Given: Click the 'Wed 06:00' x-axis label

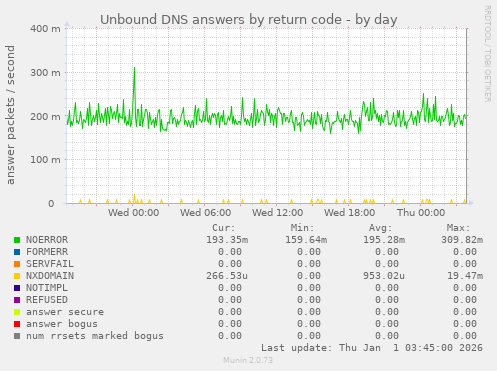Looking at the screenshot, I should tap(206, 213).
